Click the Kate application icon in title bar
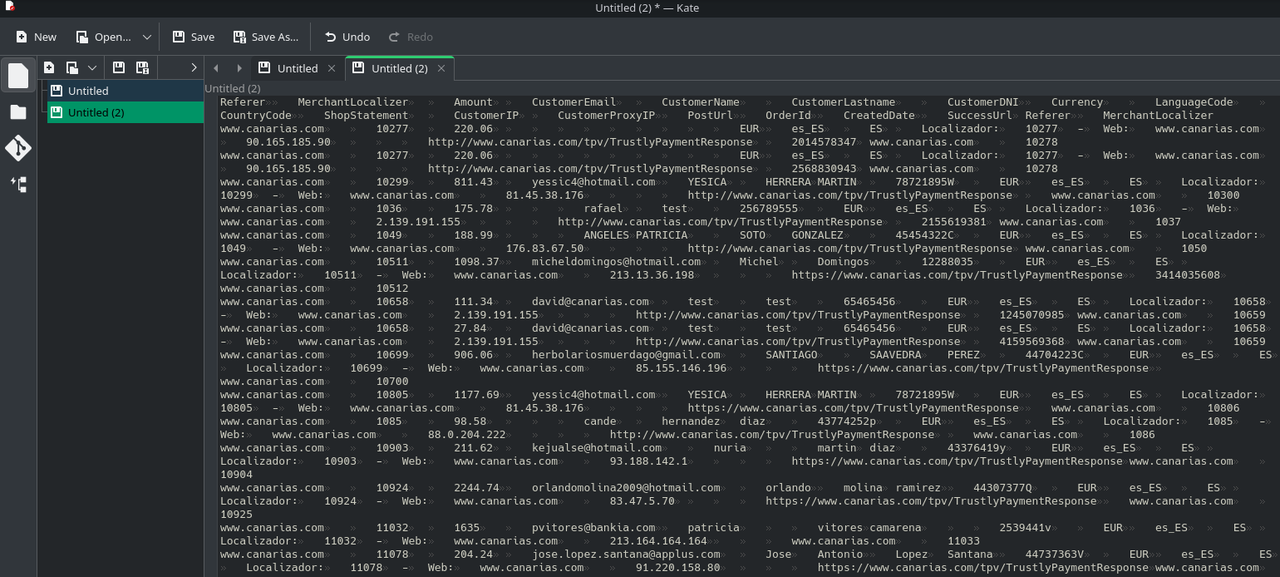This screenshot has height=577, width=1280. (x=10, y=7)
